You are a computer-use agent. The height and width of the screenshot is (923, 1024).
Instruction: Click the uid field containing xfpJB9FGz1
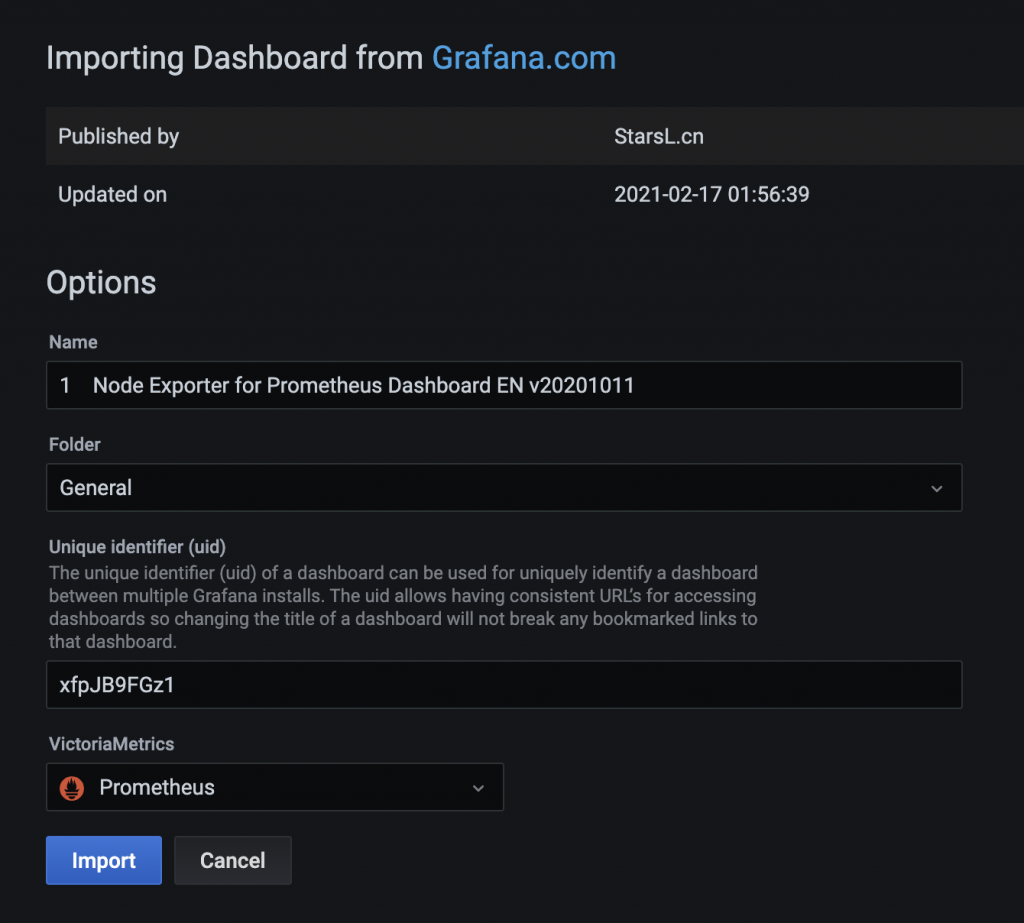[x=504, y=685]
